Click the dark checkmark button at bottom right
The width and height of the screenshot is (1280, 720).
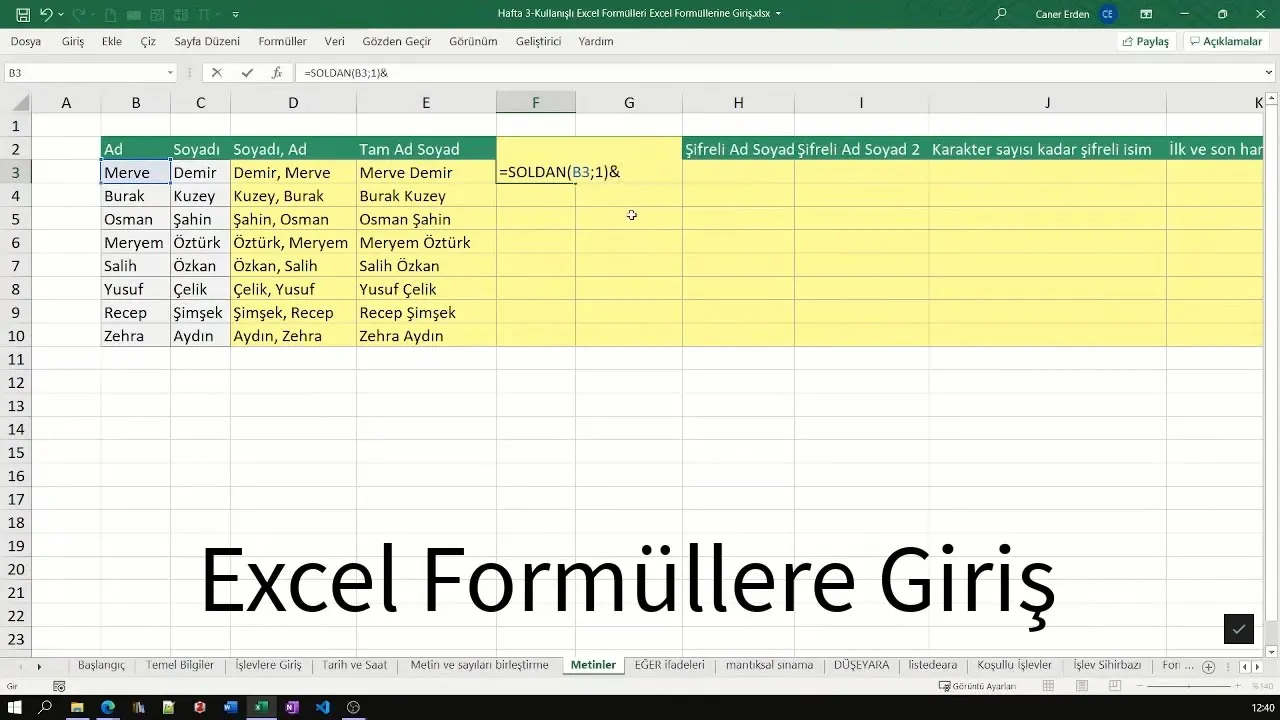[1239, 629]
